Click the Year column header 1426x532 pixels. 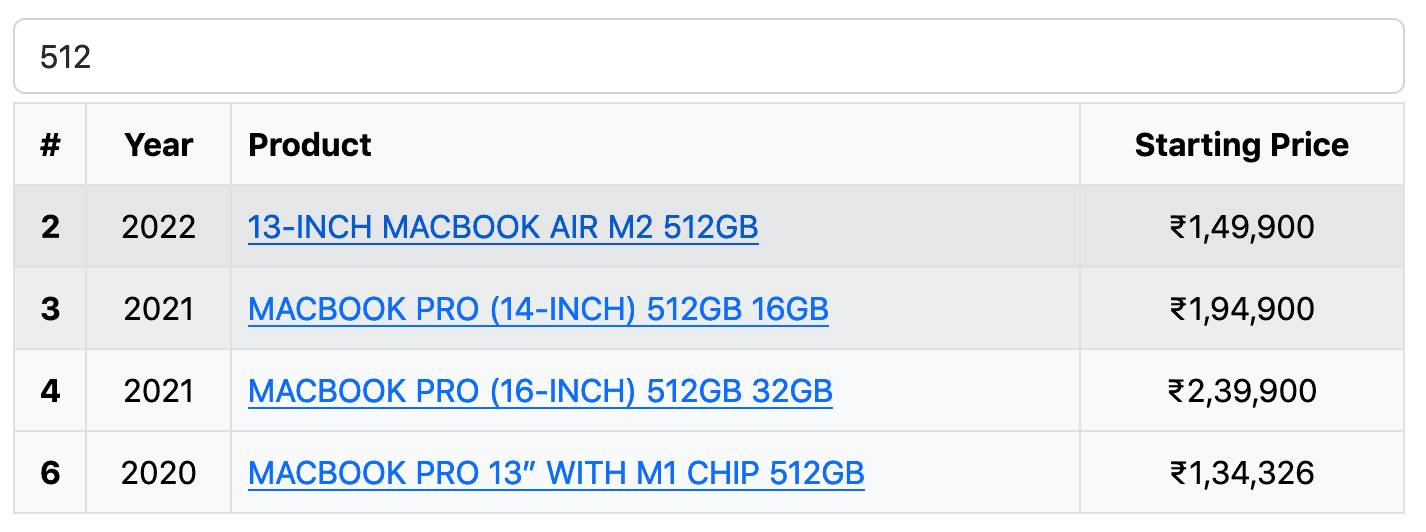(159, 145)
